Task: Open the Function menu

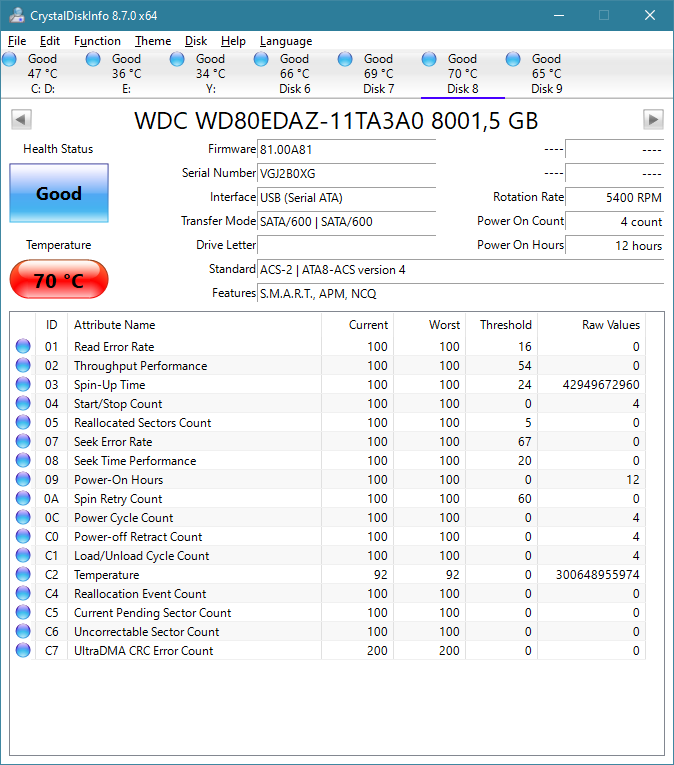Action: click(97, 41)
